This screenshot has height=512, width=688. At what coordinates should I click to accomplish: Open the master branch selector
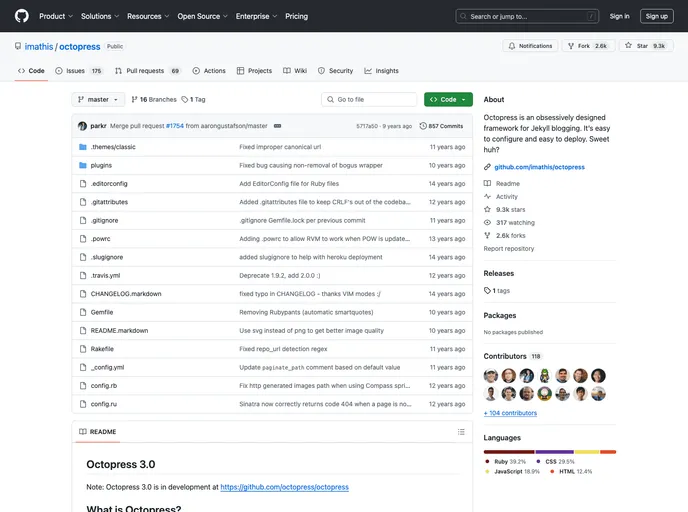point(98,100)
